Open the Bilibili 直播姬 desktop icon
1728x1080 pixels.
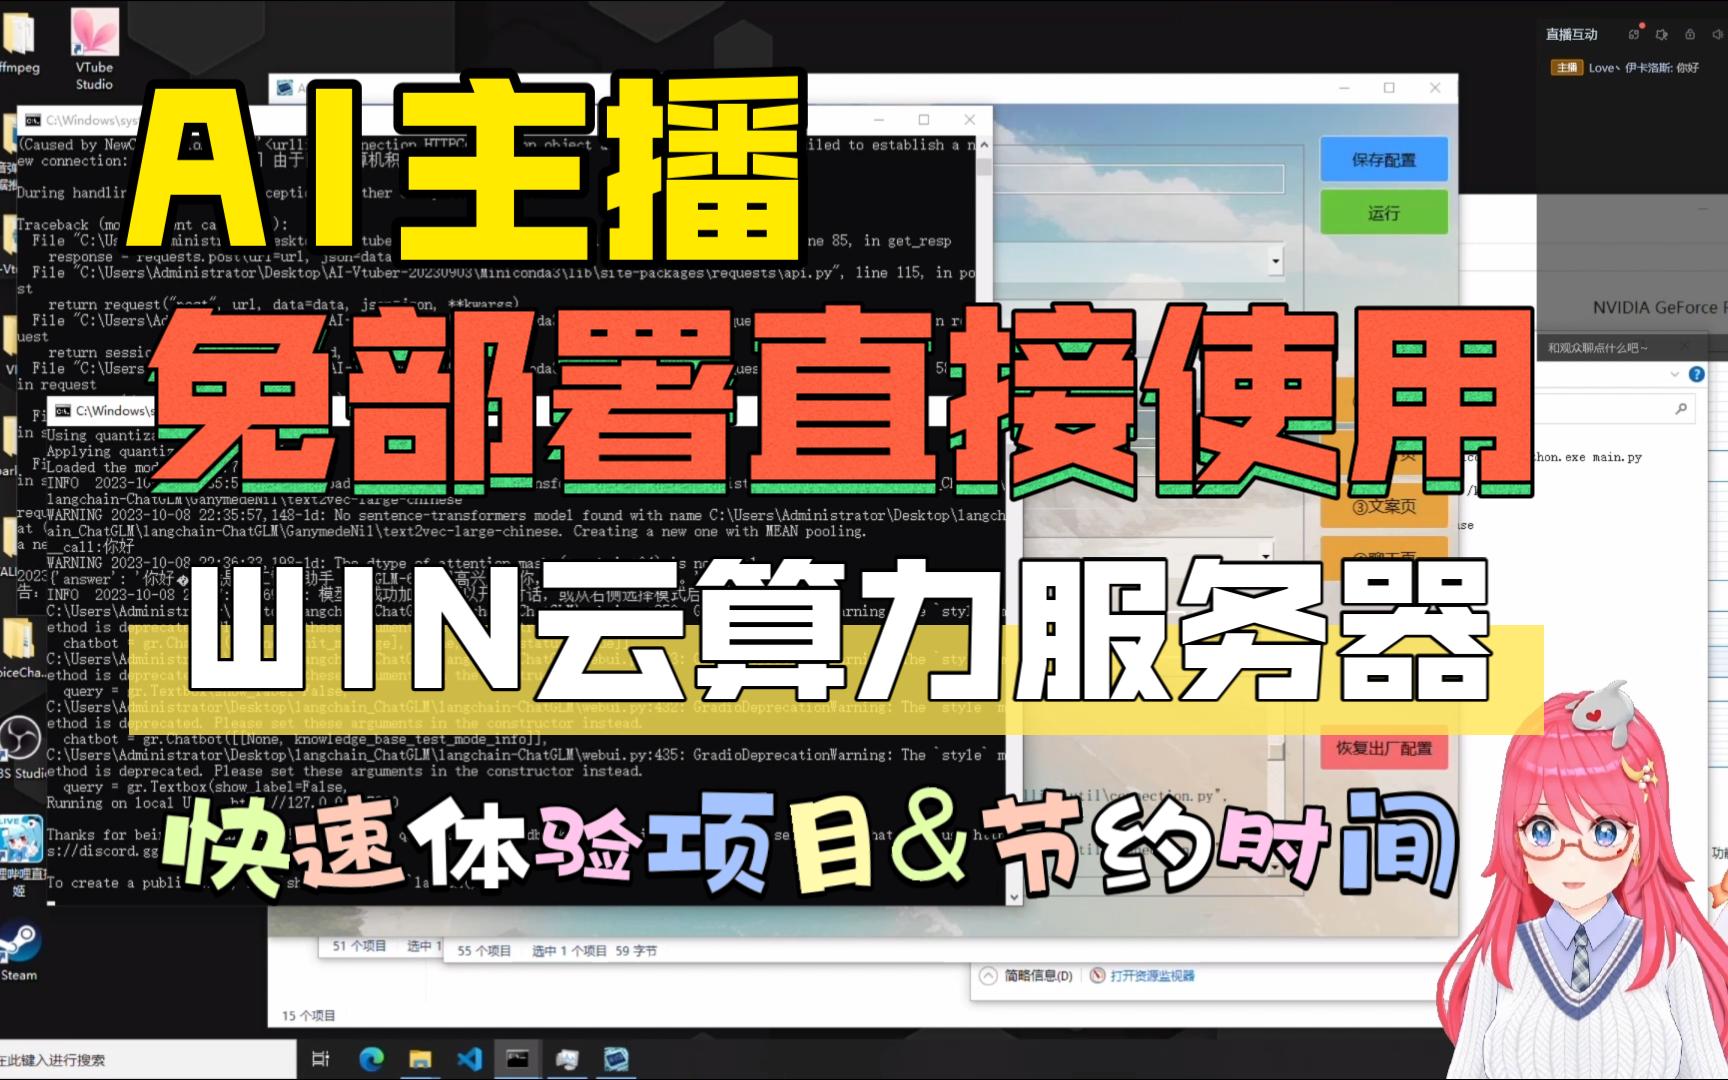pos(20,855)
